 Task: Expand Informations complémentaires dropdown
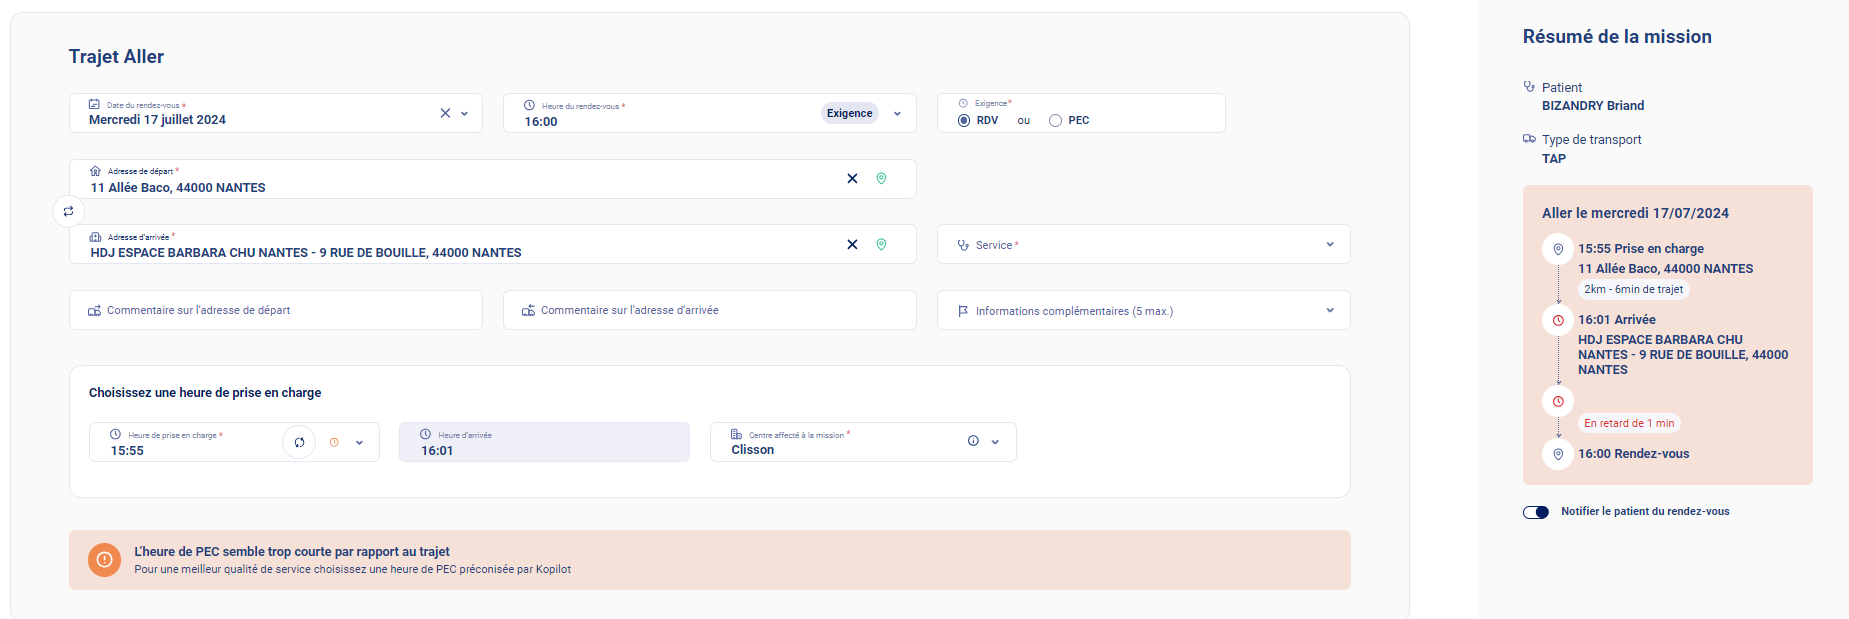click(x=1330, y=311)
